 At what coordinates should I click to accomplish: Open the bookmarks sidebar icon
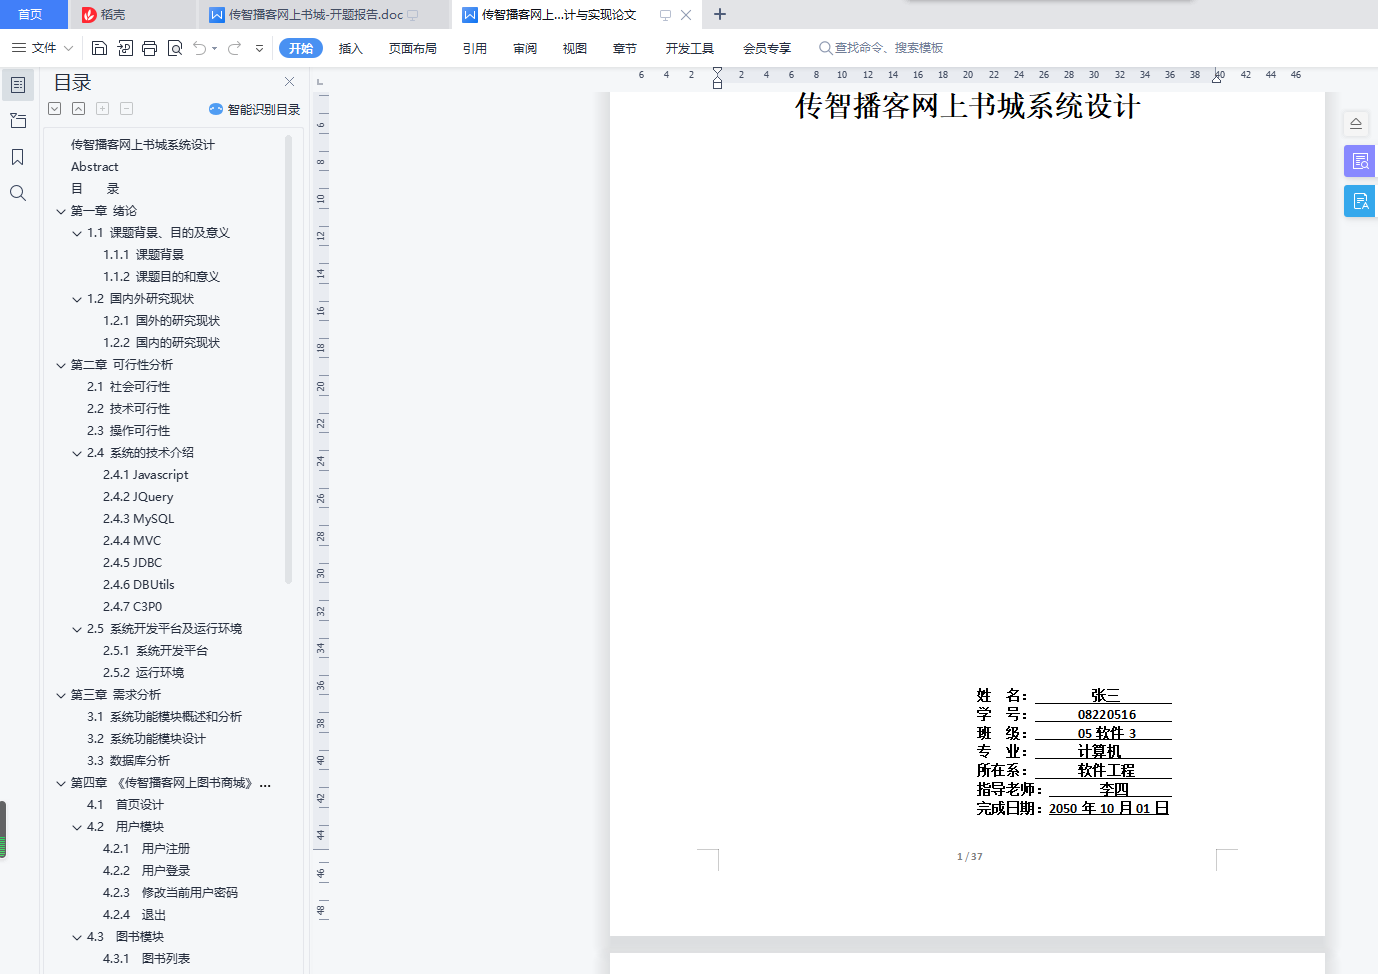(18, 157)
